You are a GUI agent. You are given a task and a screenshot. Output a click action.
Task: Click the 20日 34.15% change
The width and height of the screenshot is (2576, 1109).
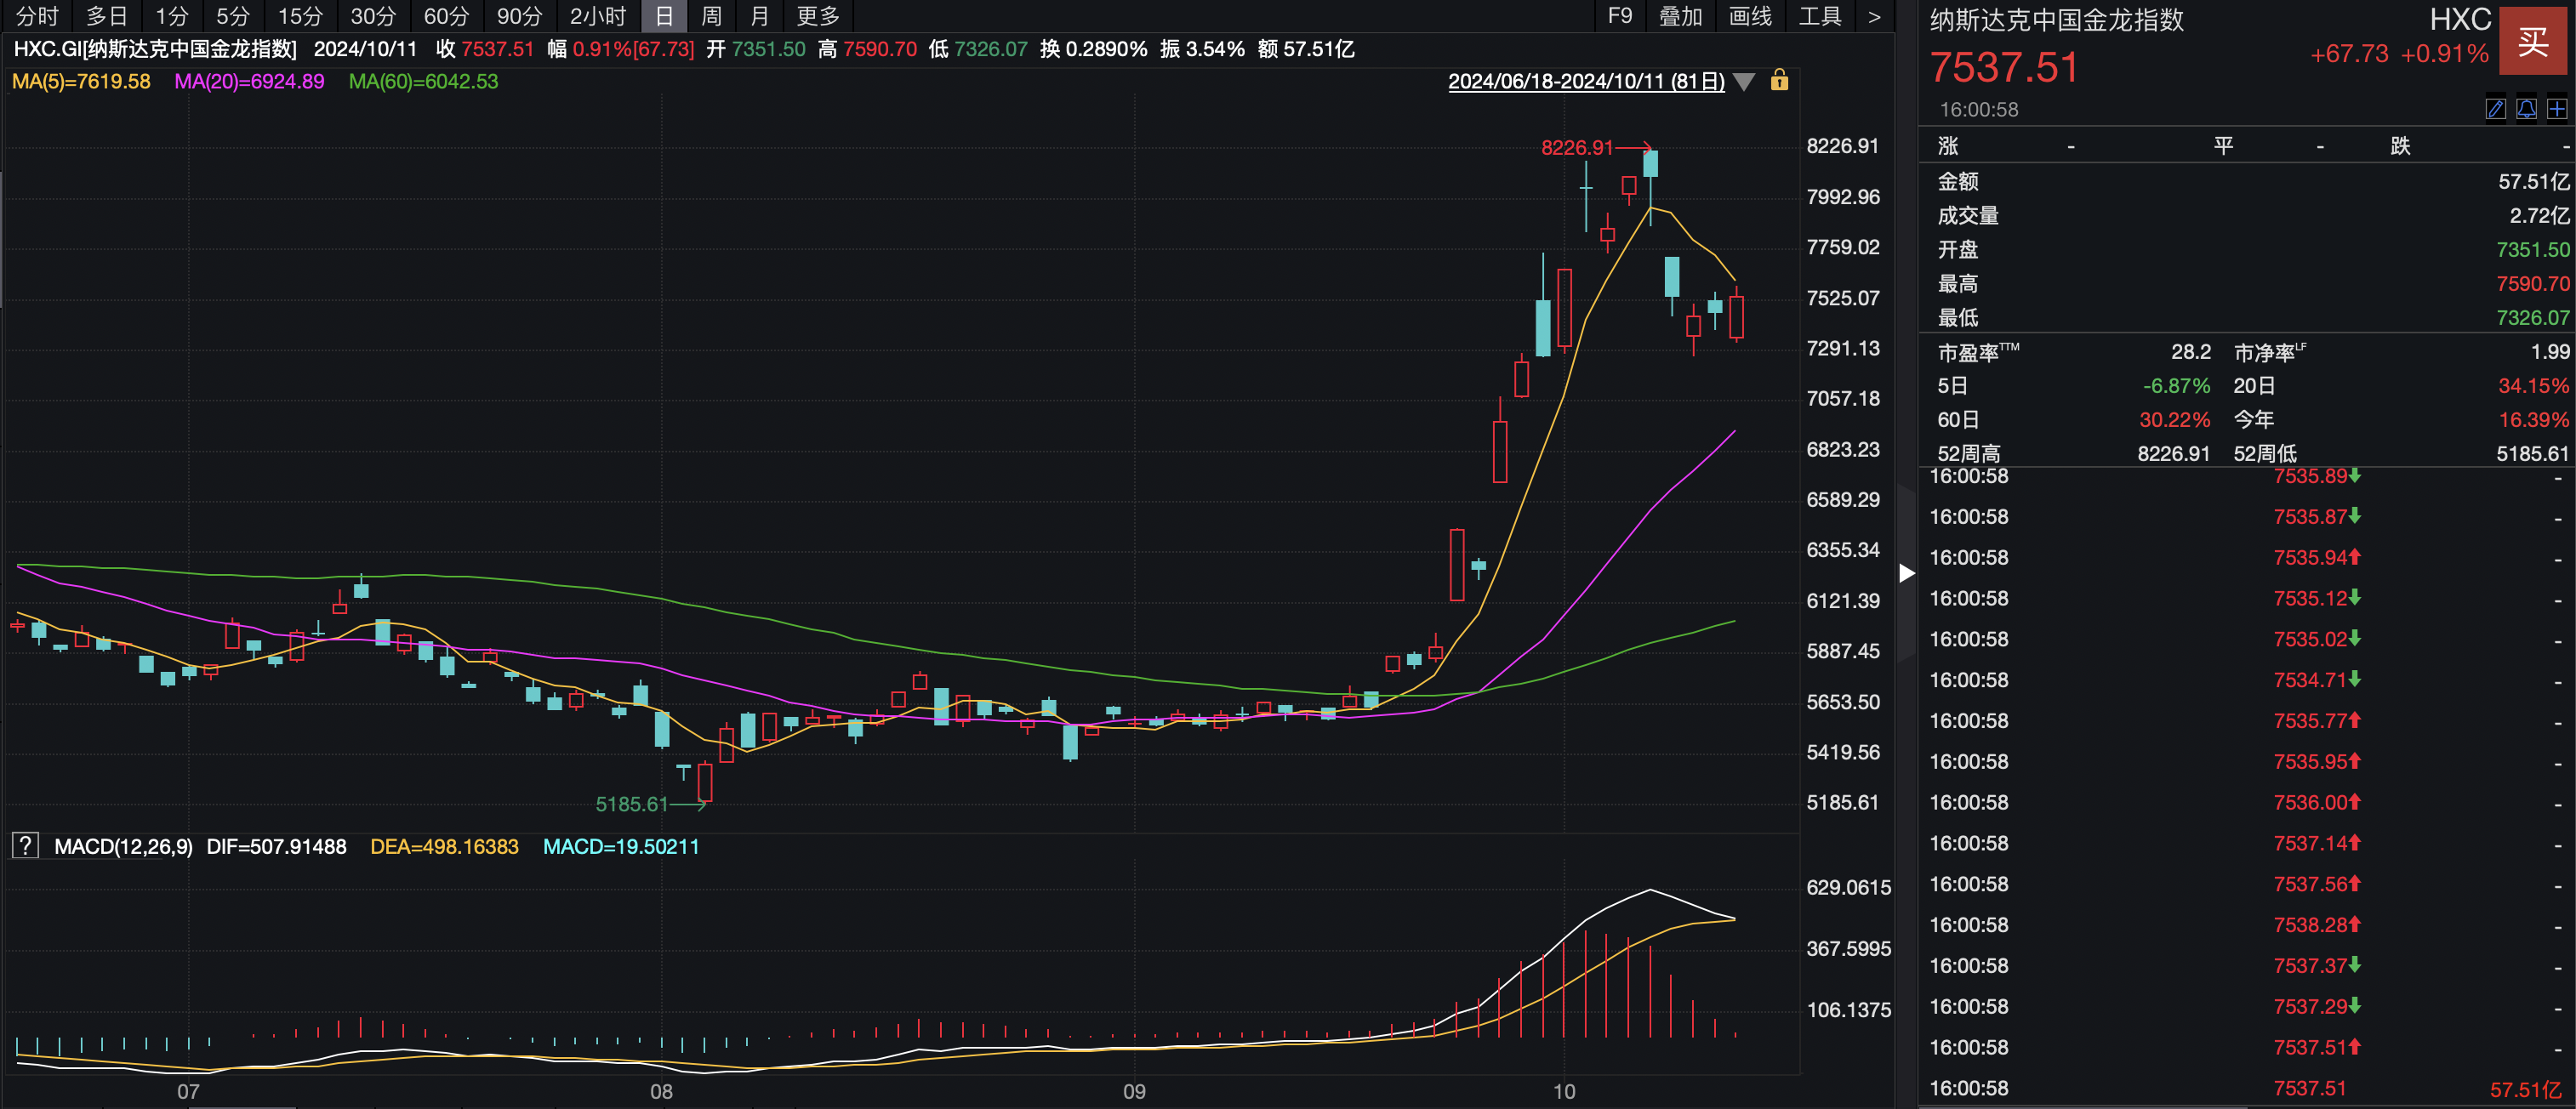(2533, 386)
